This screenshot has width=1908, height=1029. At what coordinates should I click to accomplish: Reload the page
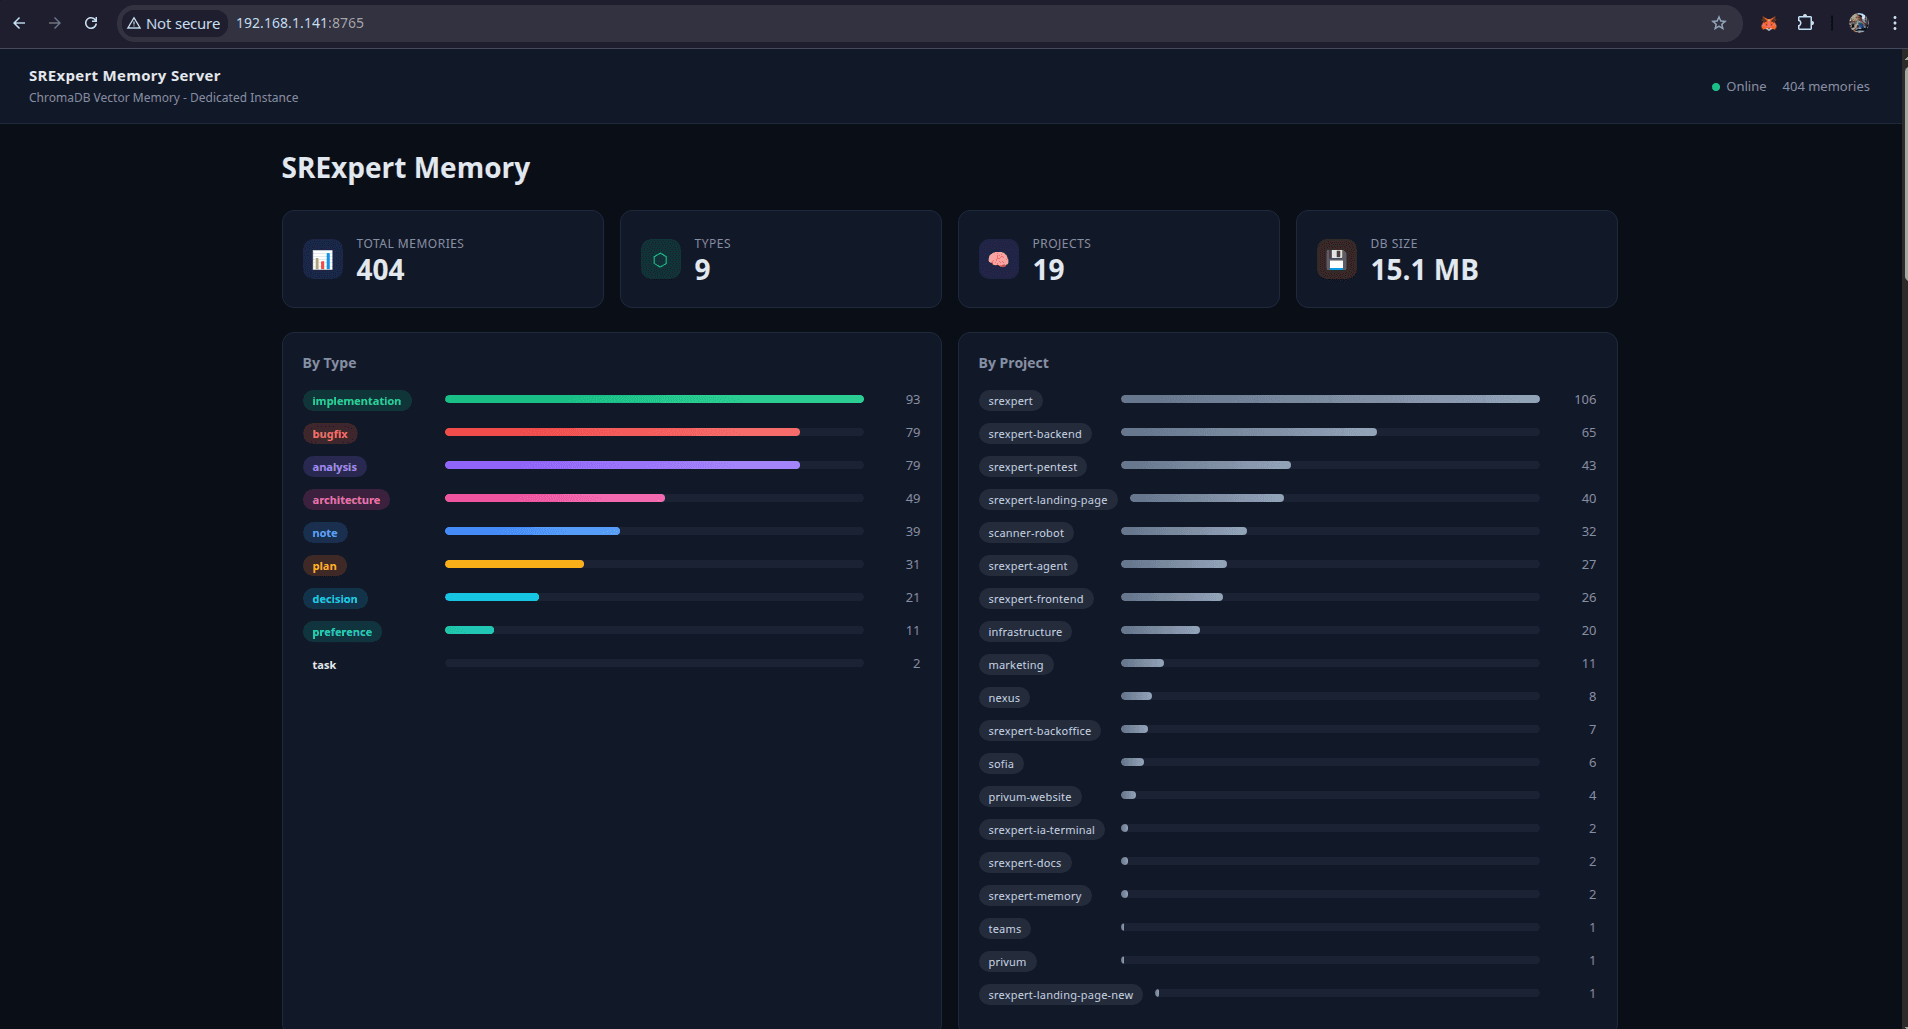click(x=91, y=22)
